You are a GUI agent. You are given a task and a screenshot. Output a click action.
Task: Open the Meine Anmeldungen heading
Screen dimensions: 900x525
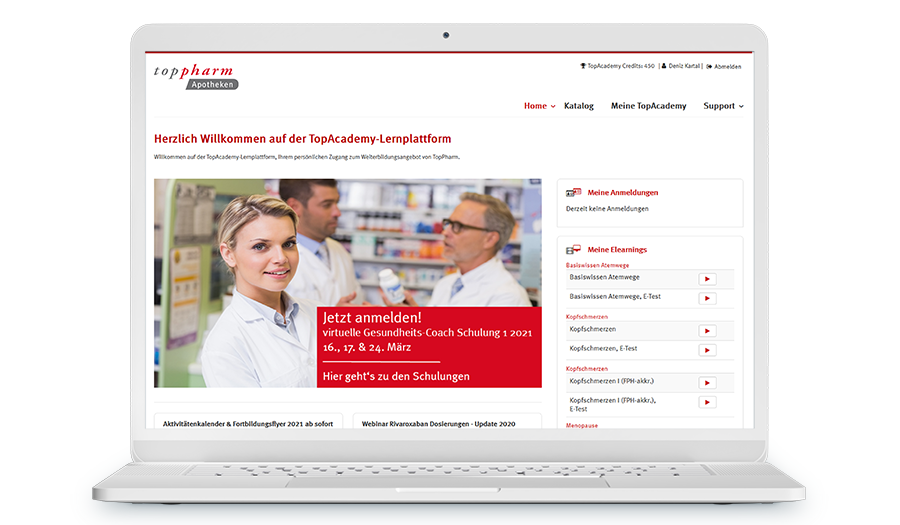coord(623,193)
